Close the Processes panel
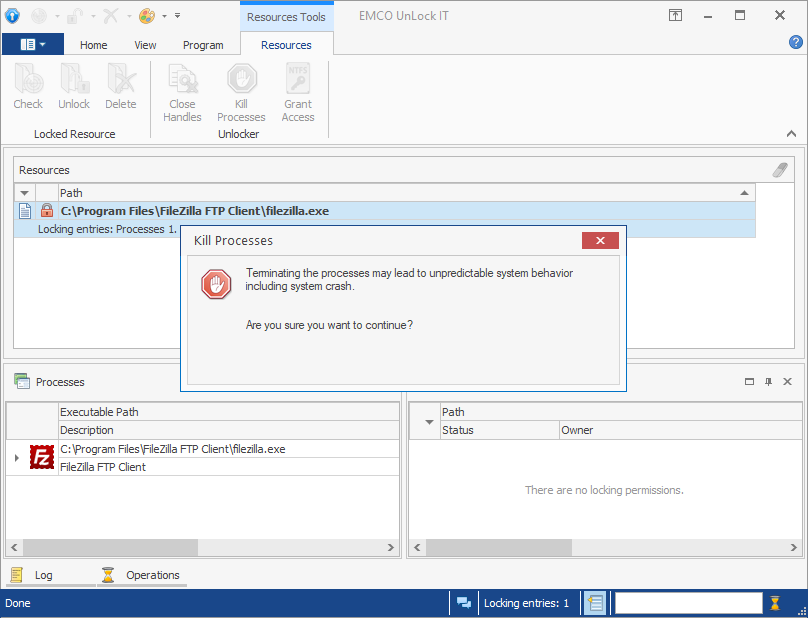This screenshot has height=618, width=808. point(787,381)
